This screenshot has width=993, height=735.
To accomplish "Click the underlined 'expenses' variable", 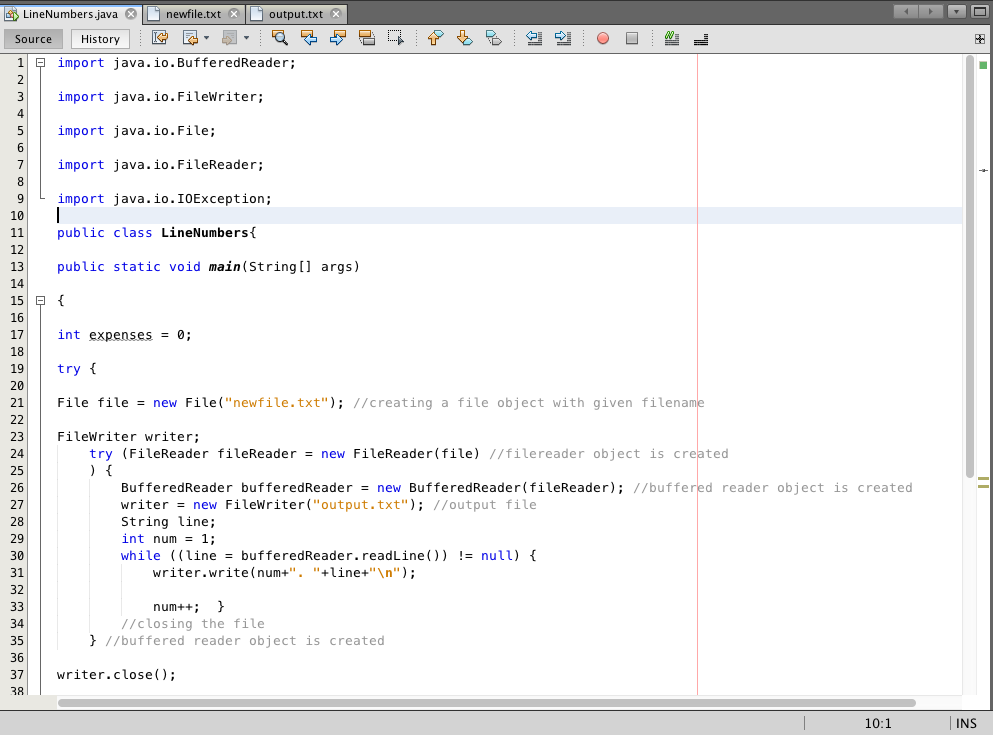I will tap(120, 335).
